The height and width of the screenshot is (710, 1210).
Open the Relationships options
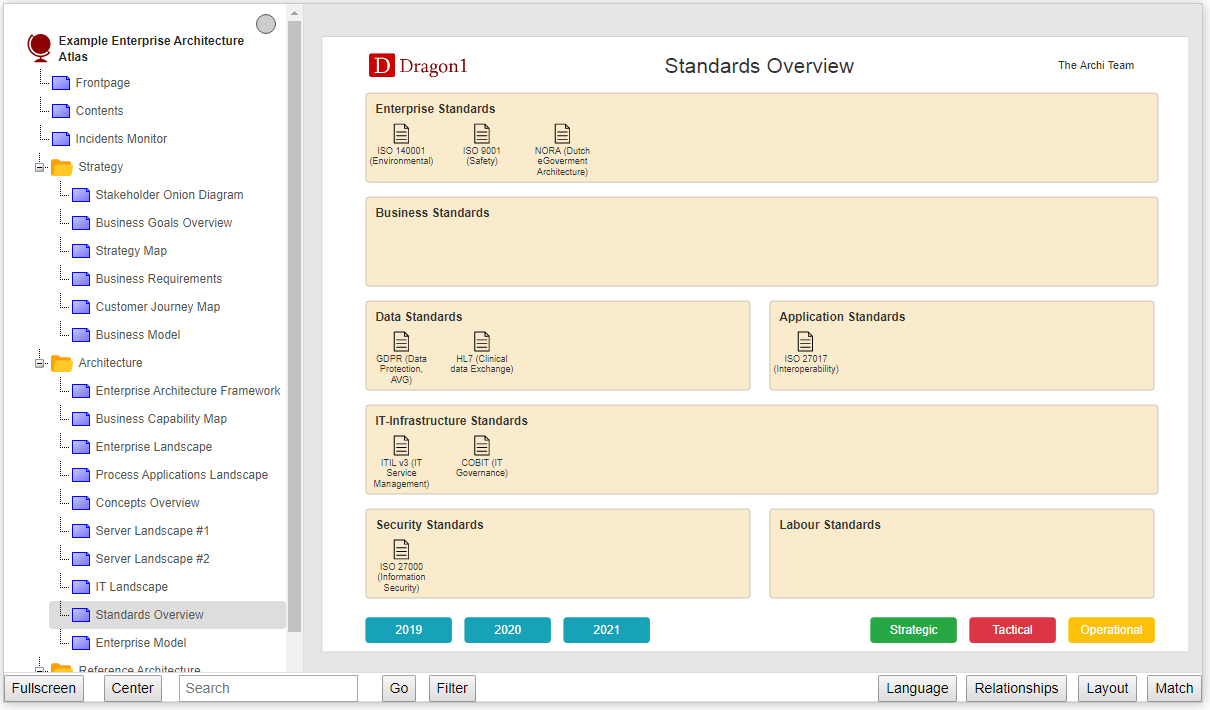(x=1016, y=688)
